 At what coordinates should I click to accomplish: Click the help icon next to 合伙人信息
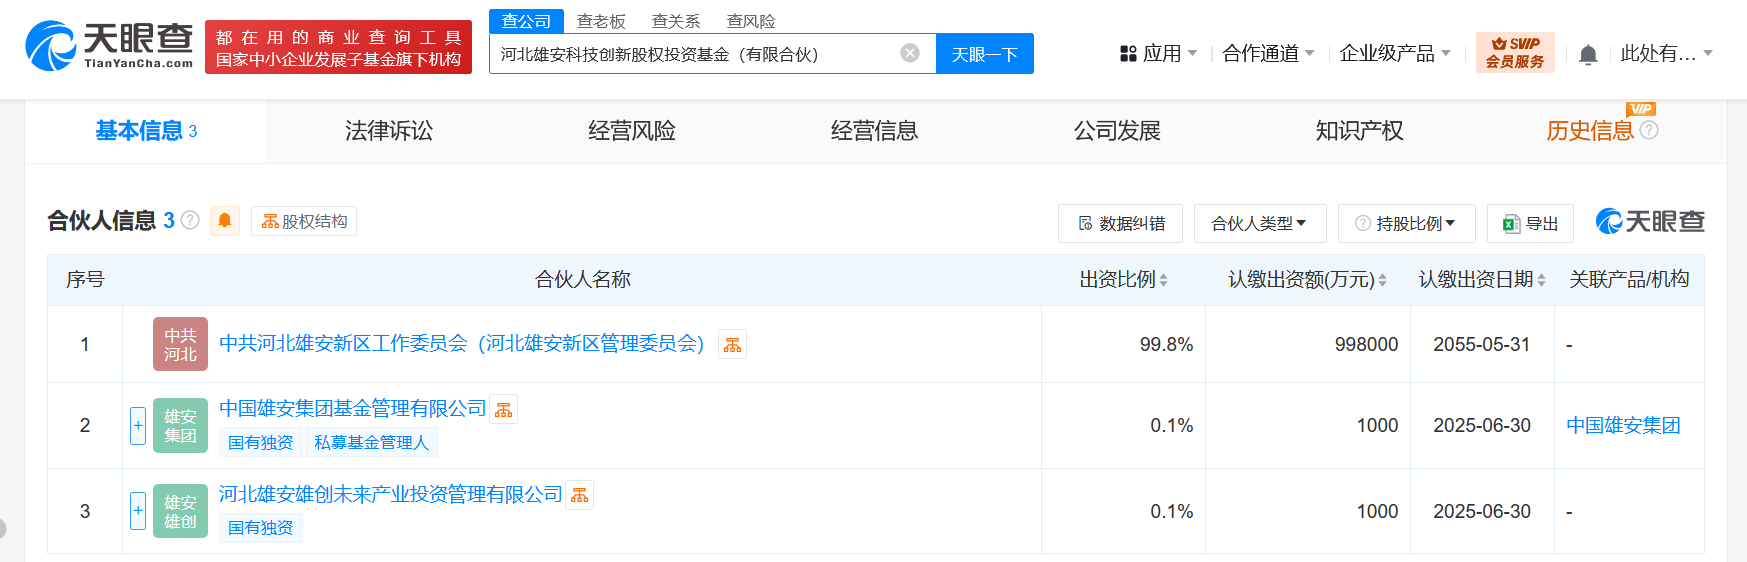(190, 220)
